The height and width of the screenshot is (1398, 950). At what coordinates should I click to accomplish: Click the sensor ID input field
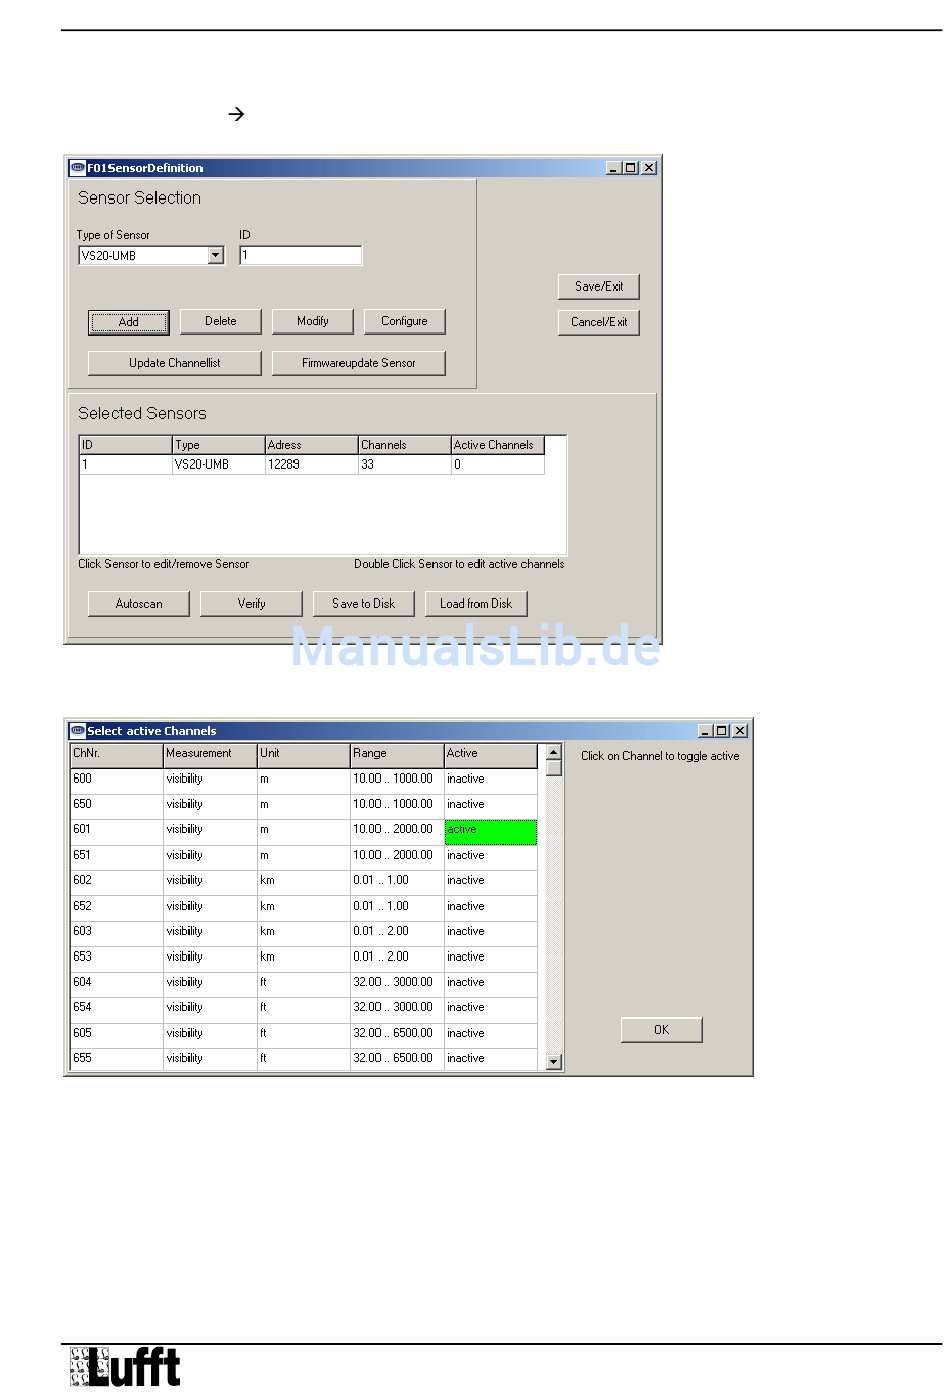click(x=300, y=256)
